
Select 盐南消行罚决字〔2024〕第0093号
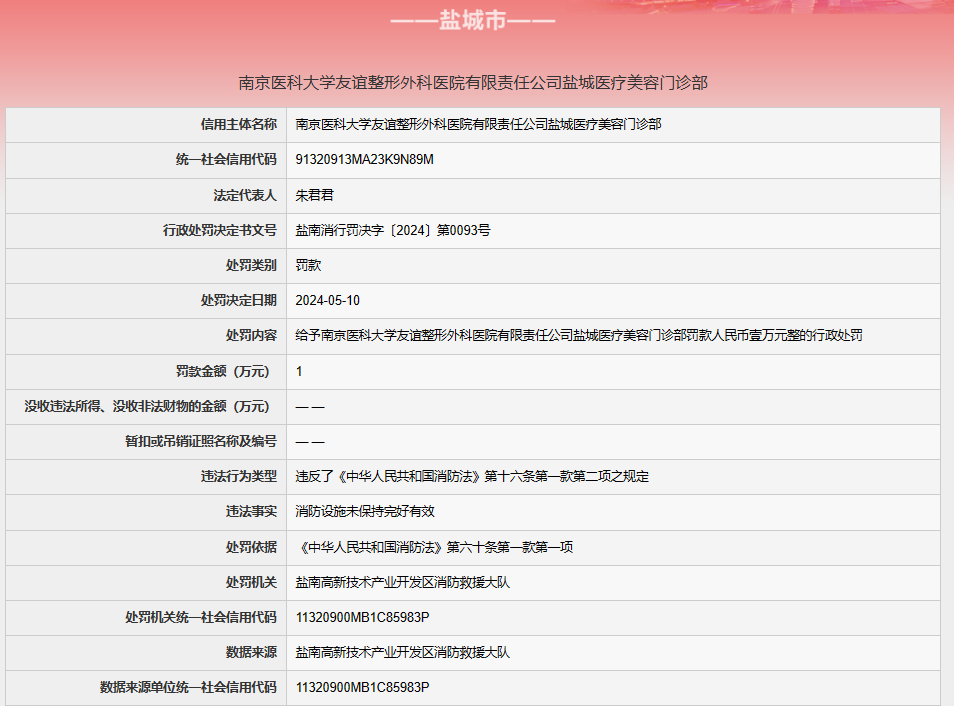point(393,231)
